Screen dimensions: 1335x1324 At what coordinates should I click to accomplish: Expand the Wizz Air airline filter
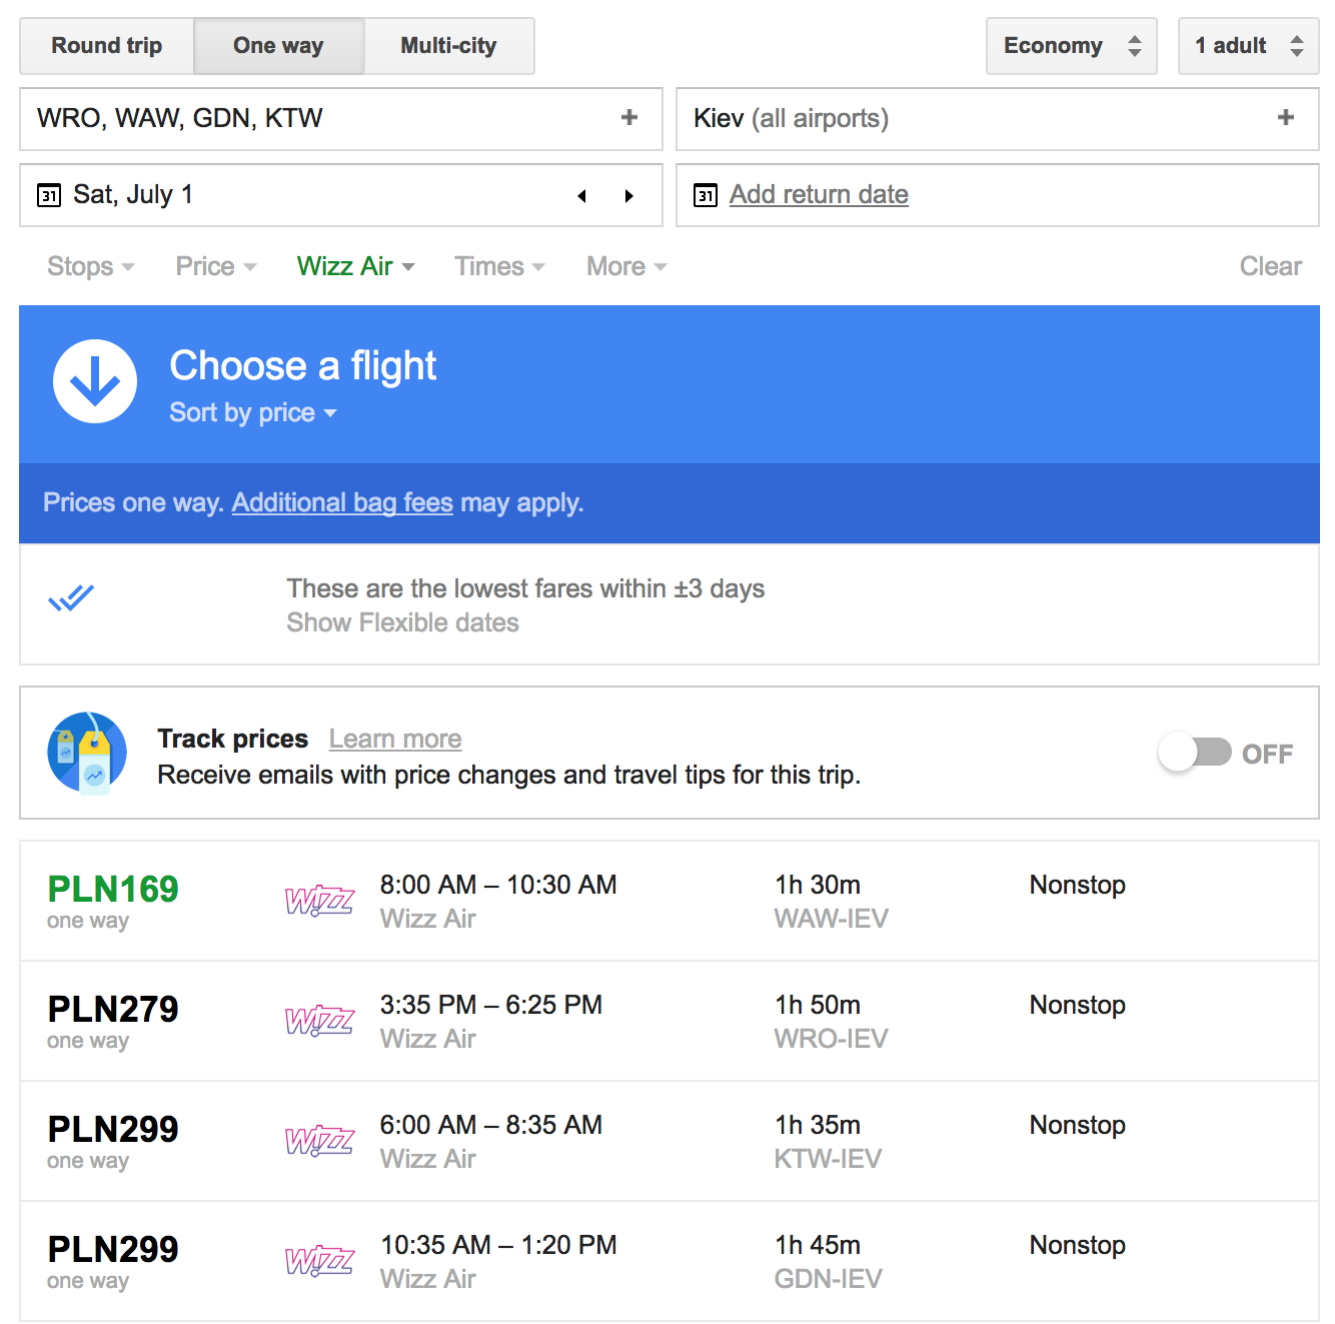355,267
